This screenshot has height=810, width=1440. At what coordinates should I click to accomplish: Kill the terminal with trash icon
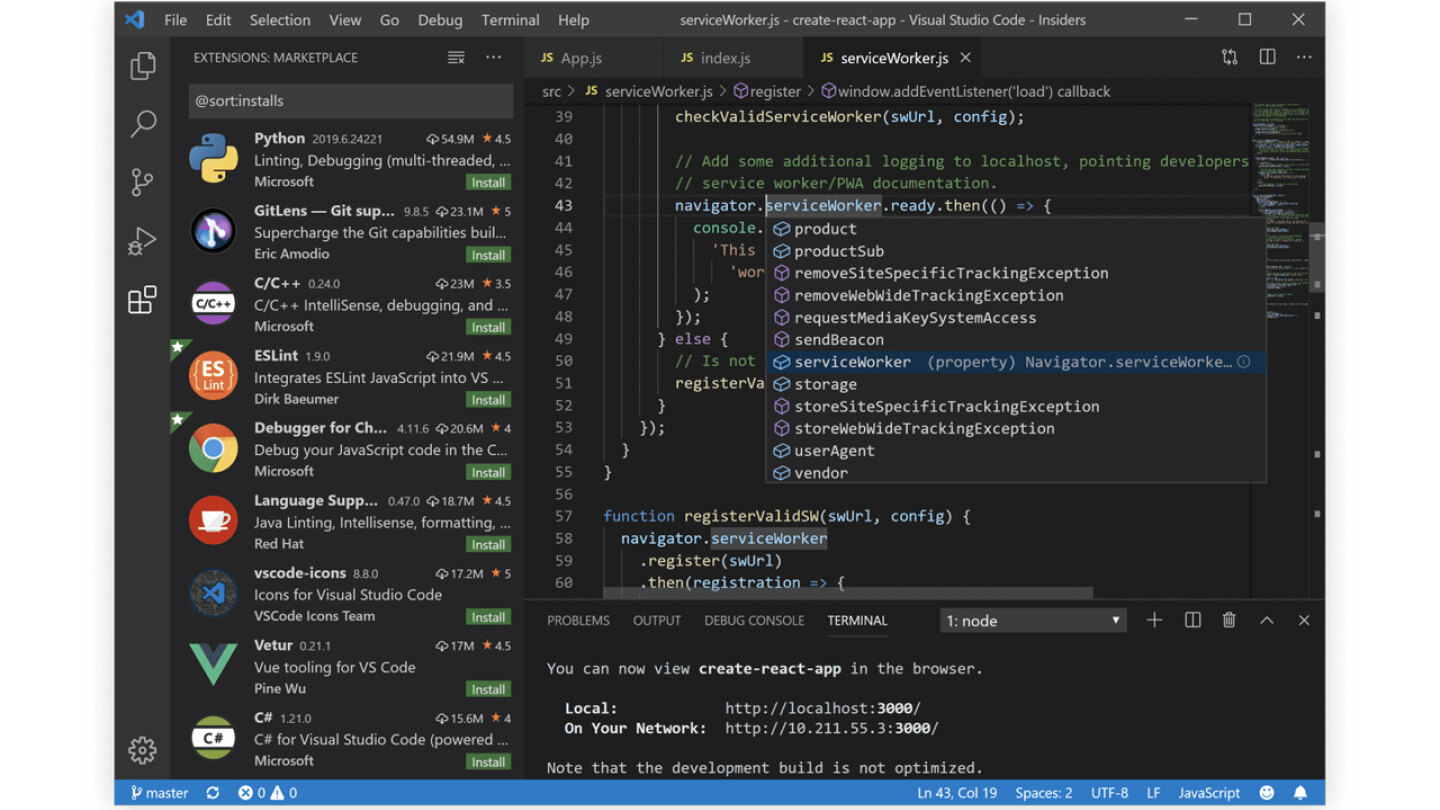(1229, 620)
